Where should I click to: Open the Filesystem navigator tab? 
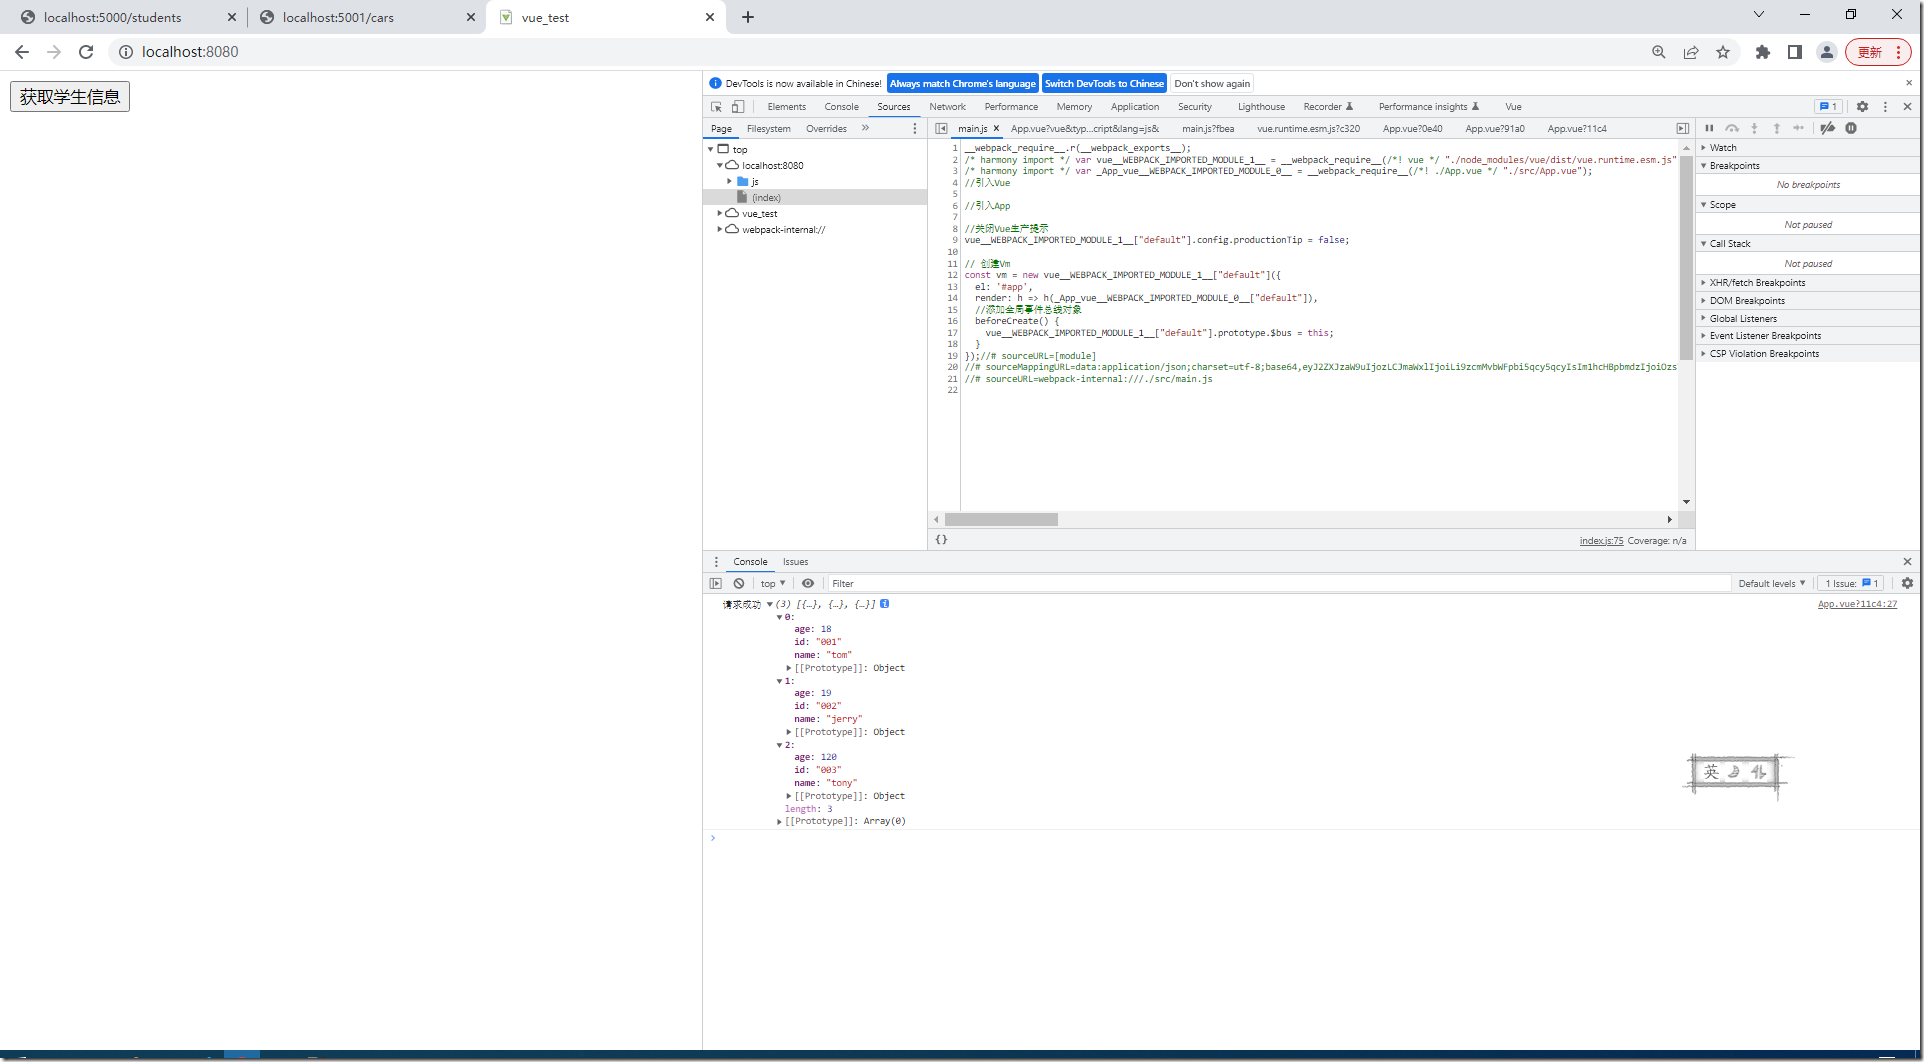pyautogui.click(x=768, y=129)
